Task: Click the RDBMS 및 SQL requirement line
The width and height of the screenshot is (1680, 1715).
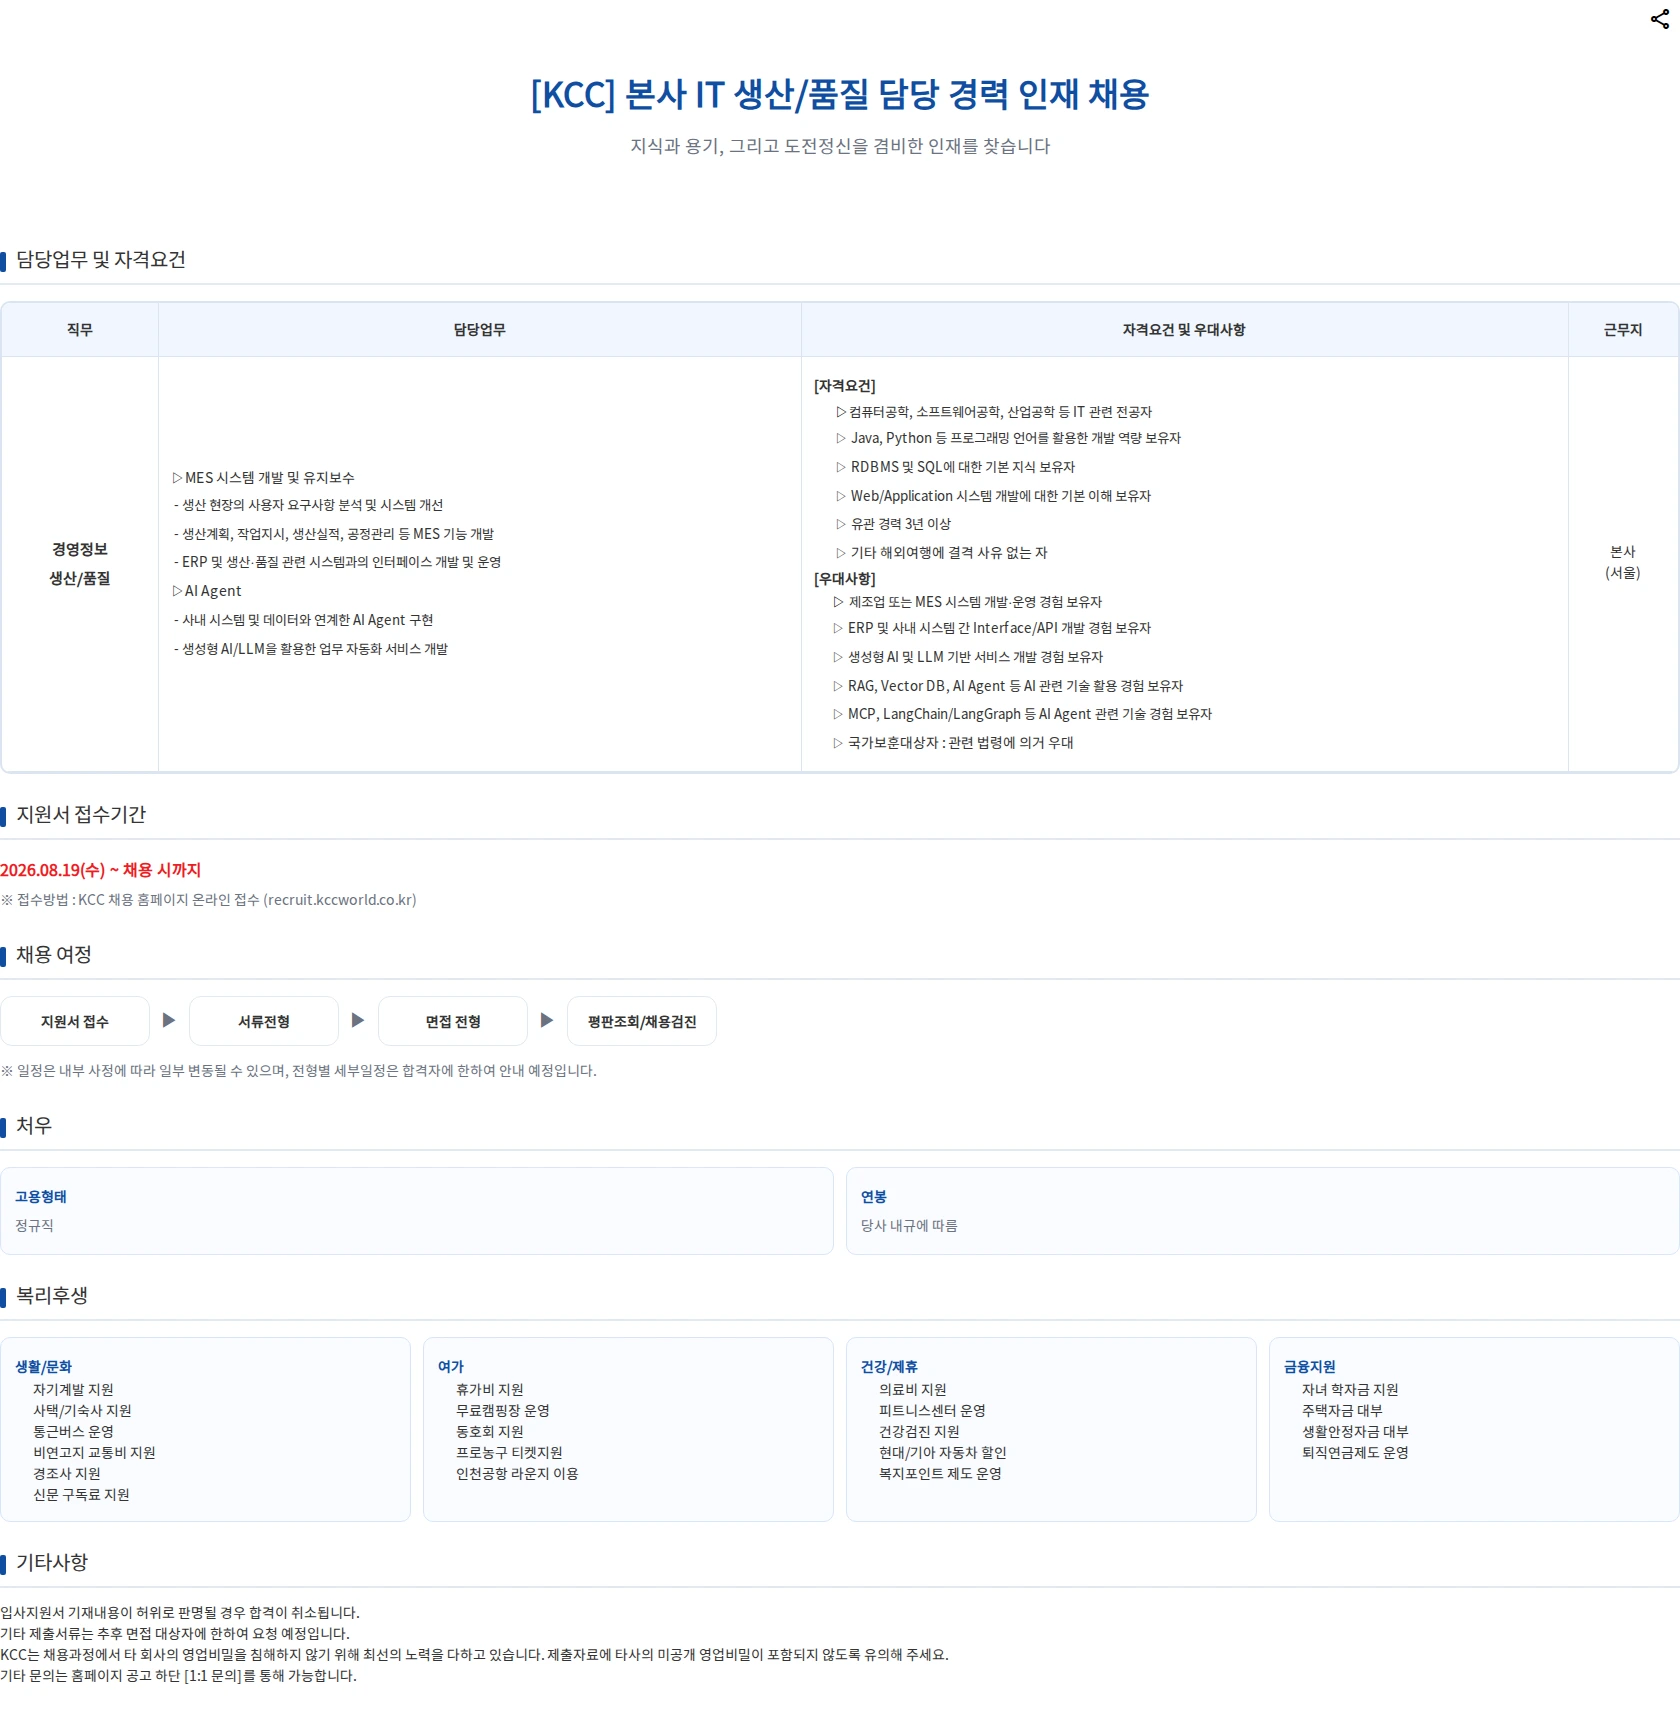Action: tap(955, 467)
